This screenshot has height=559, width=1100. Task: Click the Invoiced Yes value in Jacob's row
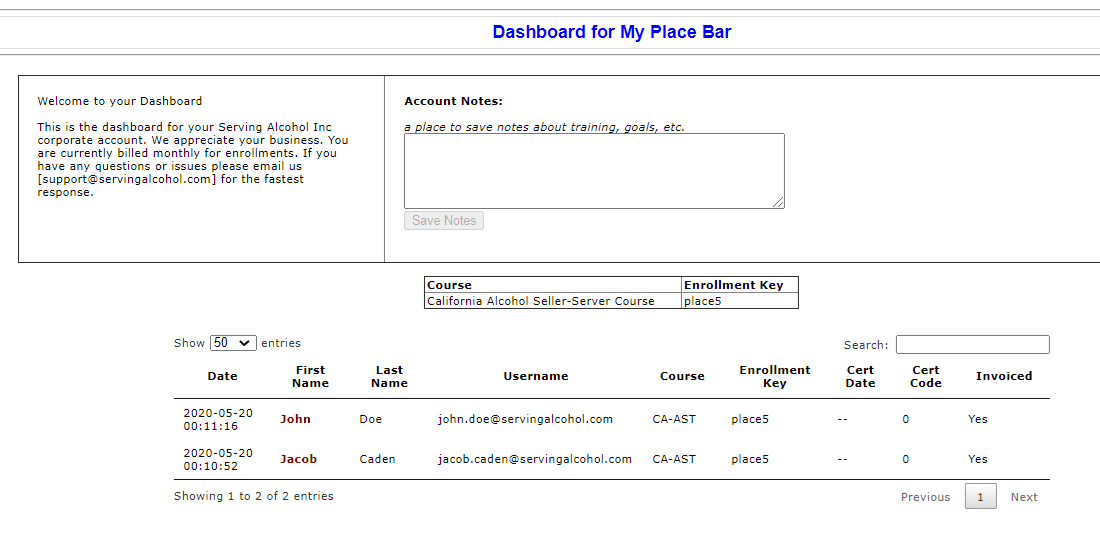[978, 459]
